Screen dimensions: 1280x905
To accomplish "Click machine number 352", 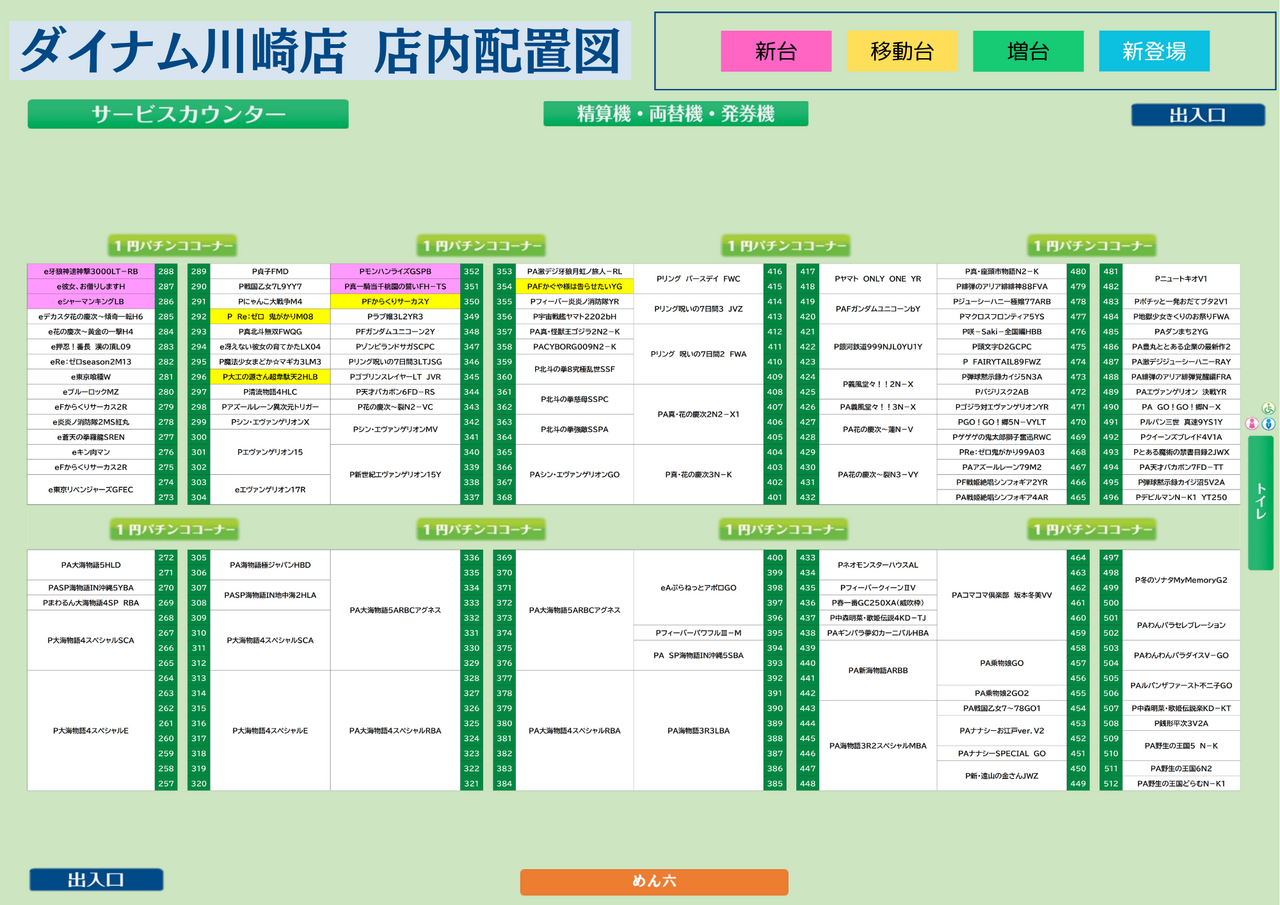I will pyautogui.click(x=471, y=271).
